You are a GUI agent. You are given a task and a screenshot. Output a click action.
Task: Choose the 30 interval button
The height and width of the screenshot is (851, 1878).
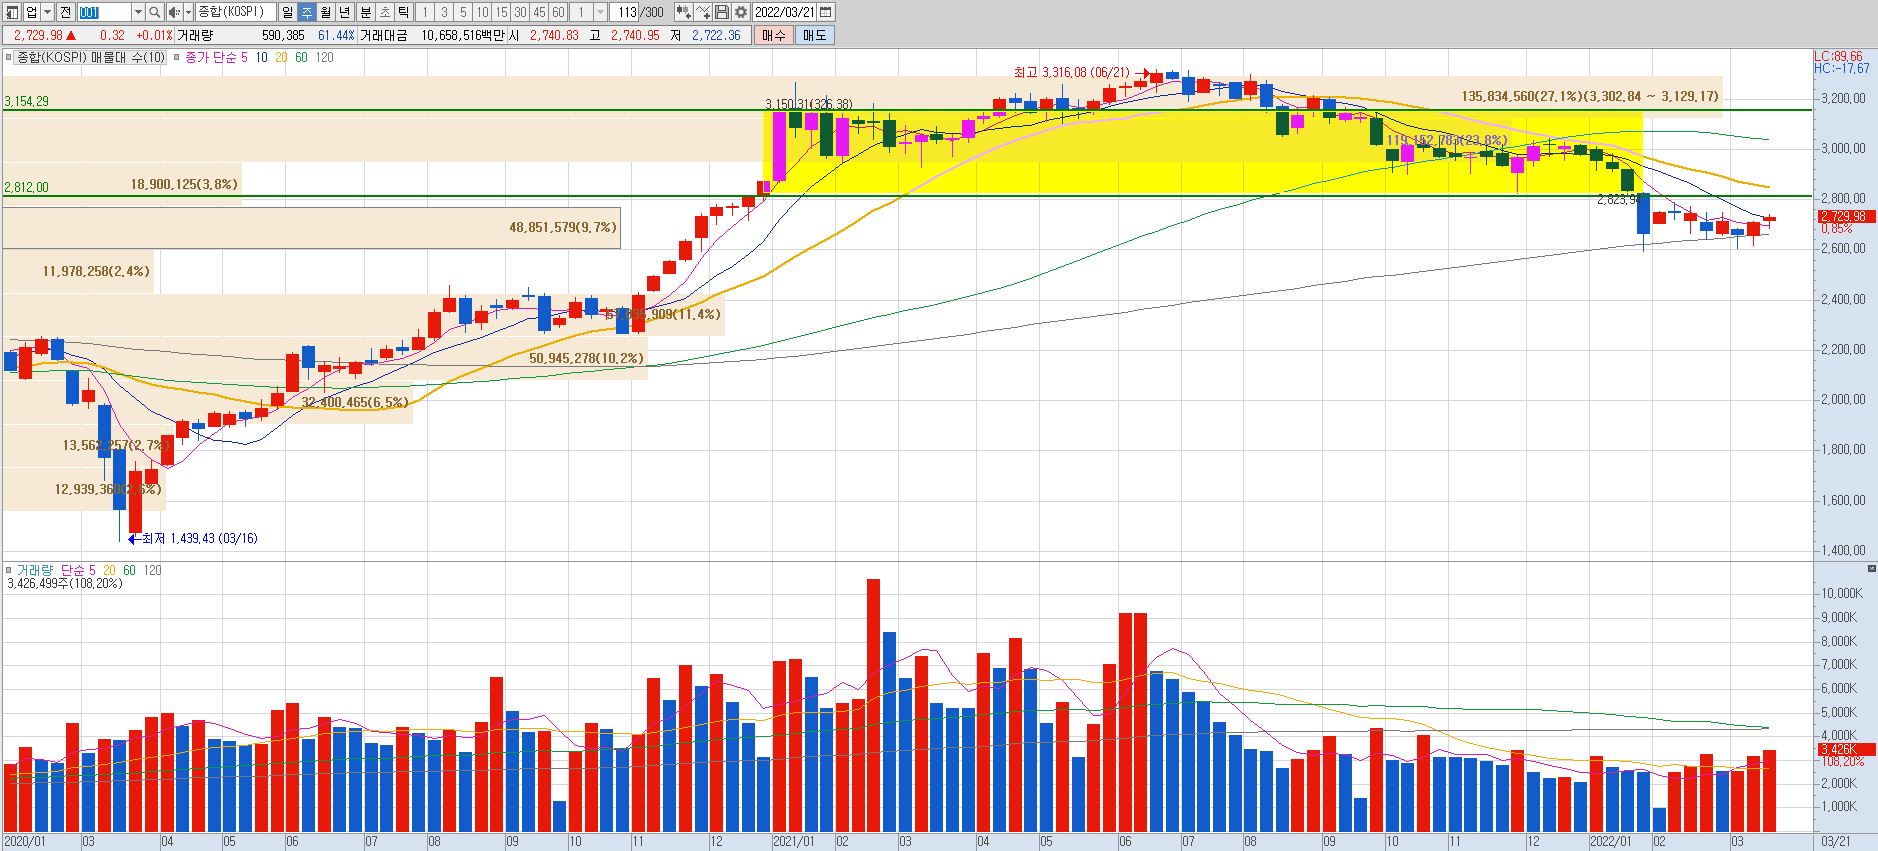pyautogui.click(x=520, y=12)
